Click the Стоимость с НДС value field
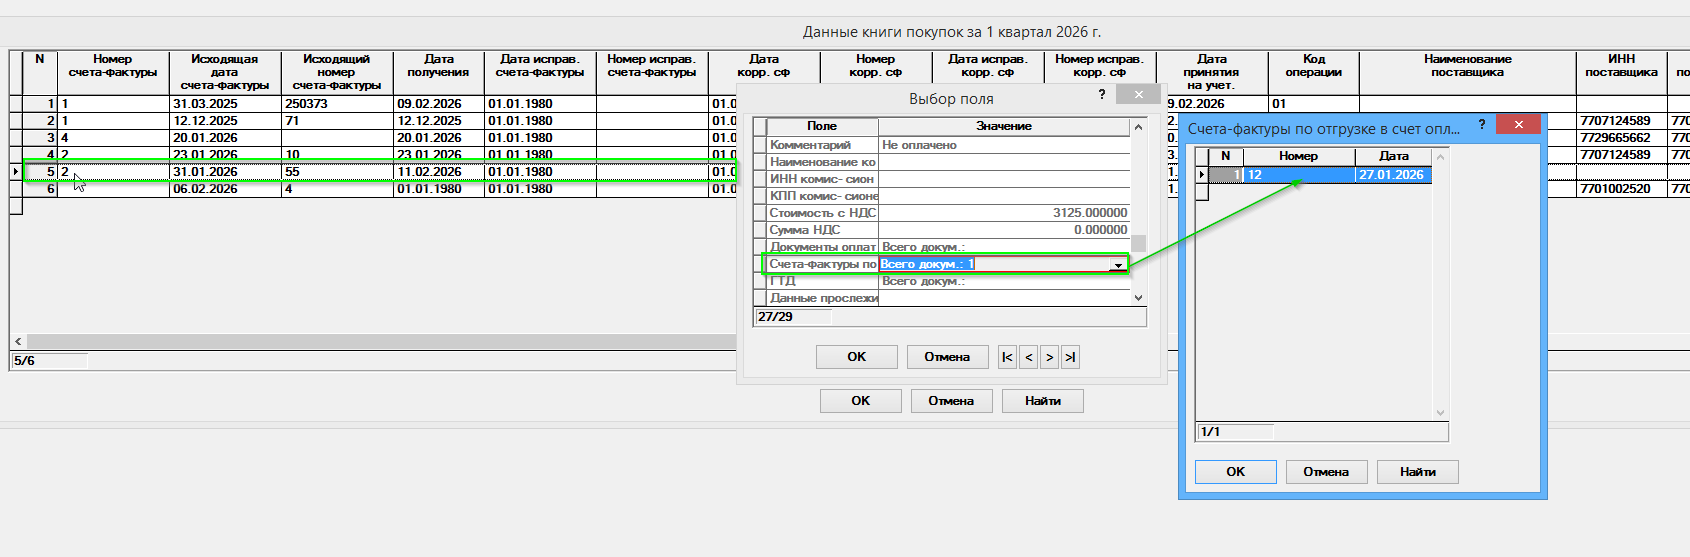Viewport: 1690px width, 557px height. click(1003, 213)
